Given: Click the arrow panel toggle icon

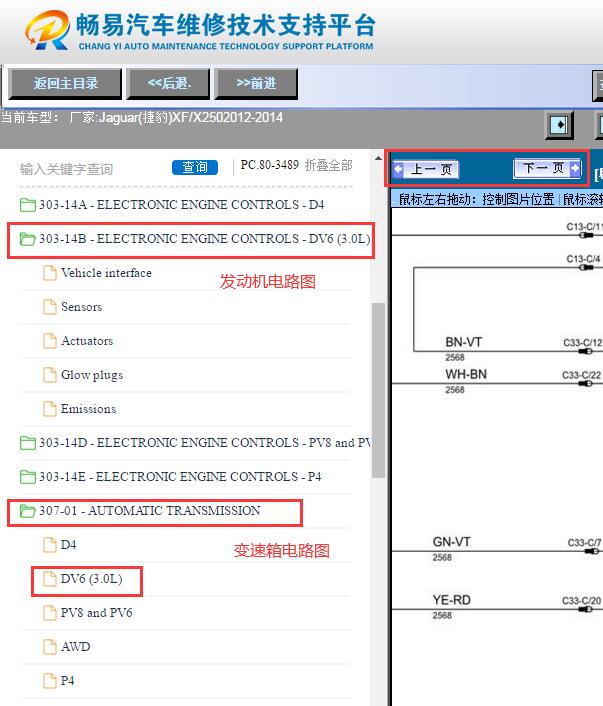Looking at the screenshot, I should tap(559, 125).
